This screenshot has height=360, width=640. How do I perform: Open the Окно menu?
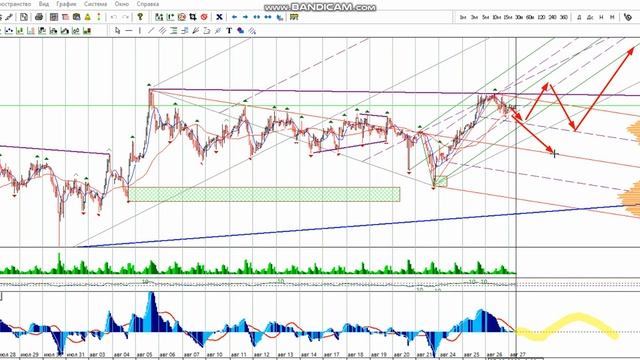122,4
